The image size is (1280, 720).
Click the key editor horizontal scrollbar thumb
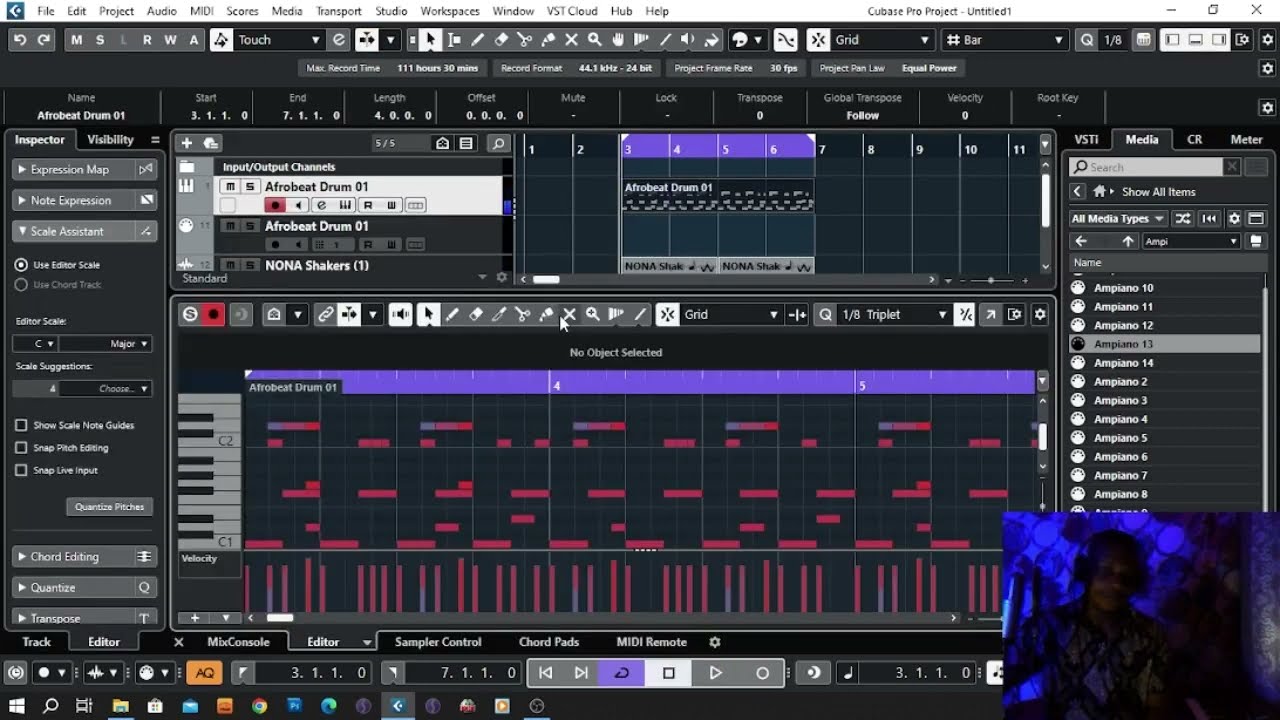click(280, 618)
